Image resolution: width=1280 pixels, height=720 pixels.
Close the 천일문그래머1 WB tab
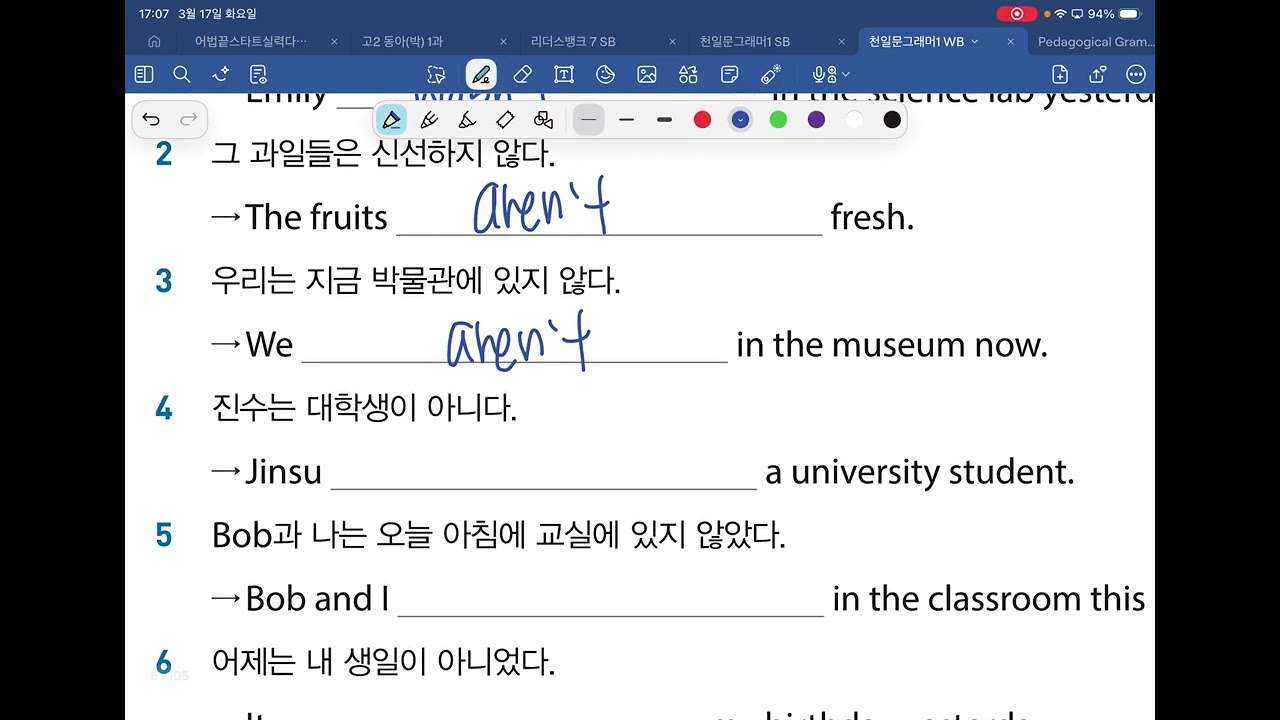1011,42
